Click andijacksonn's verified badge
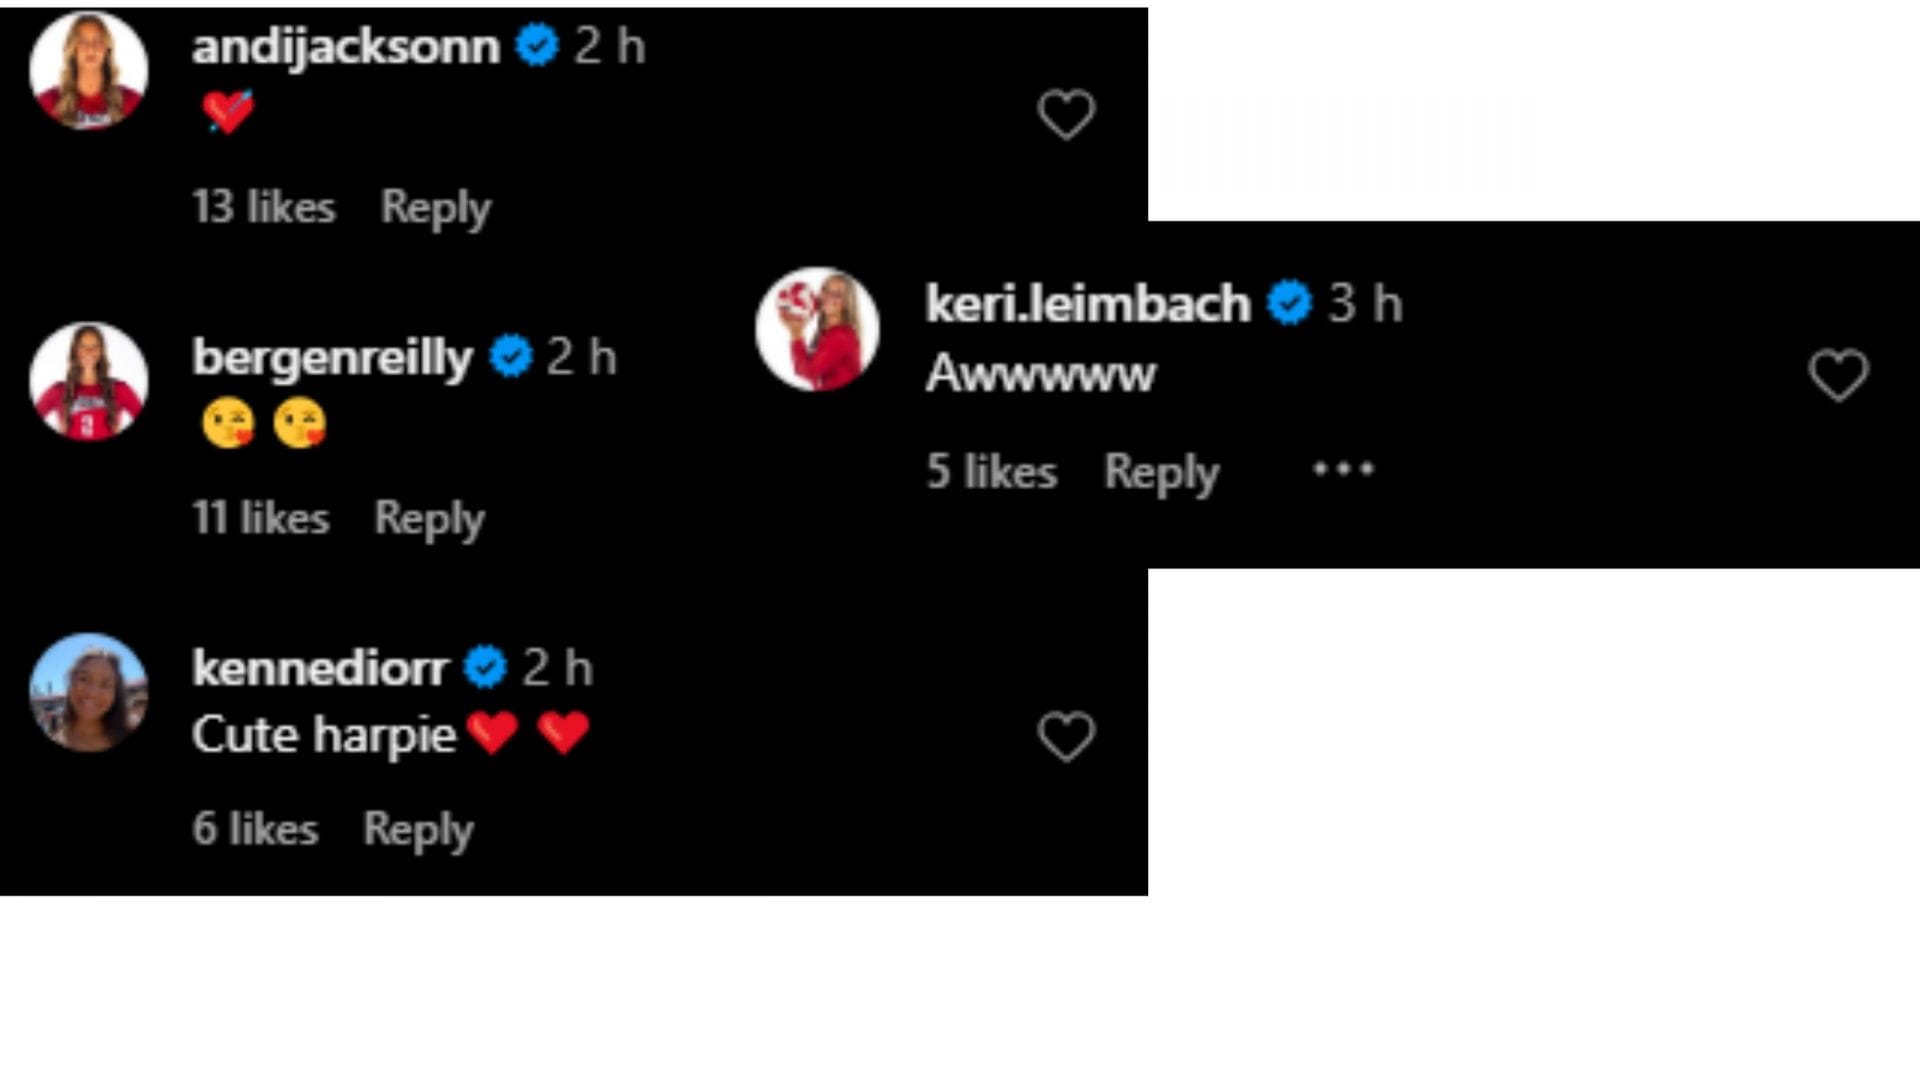 [x=535, y=44]
